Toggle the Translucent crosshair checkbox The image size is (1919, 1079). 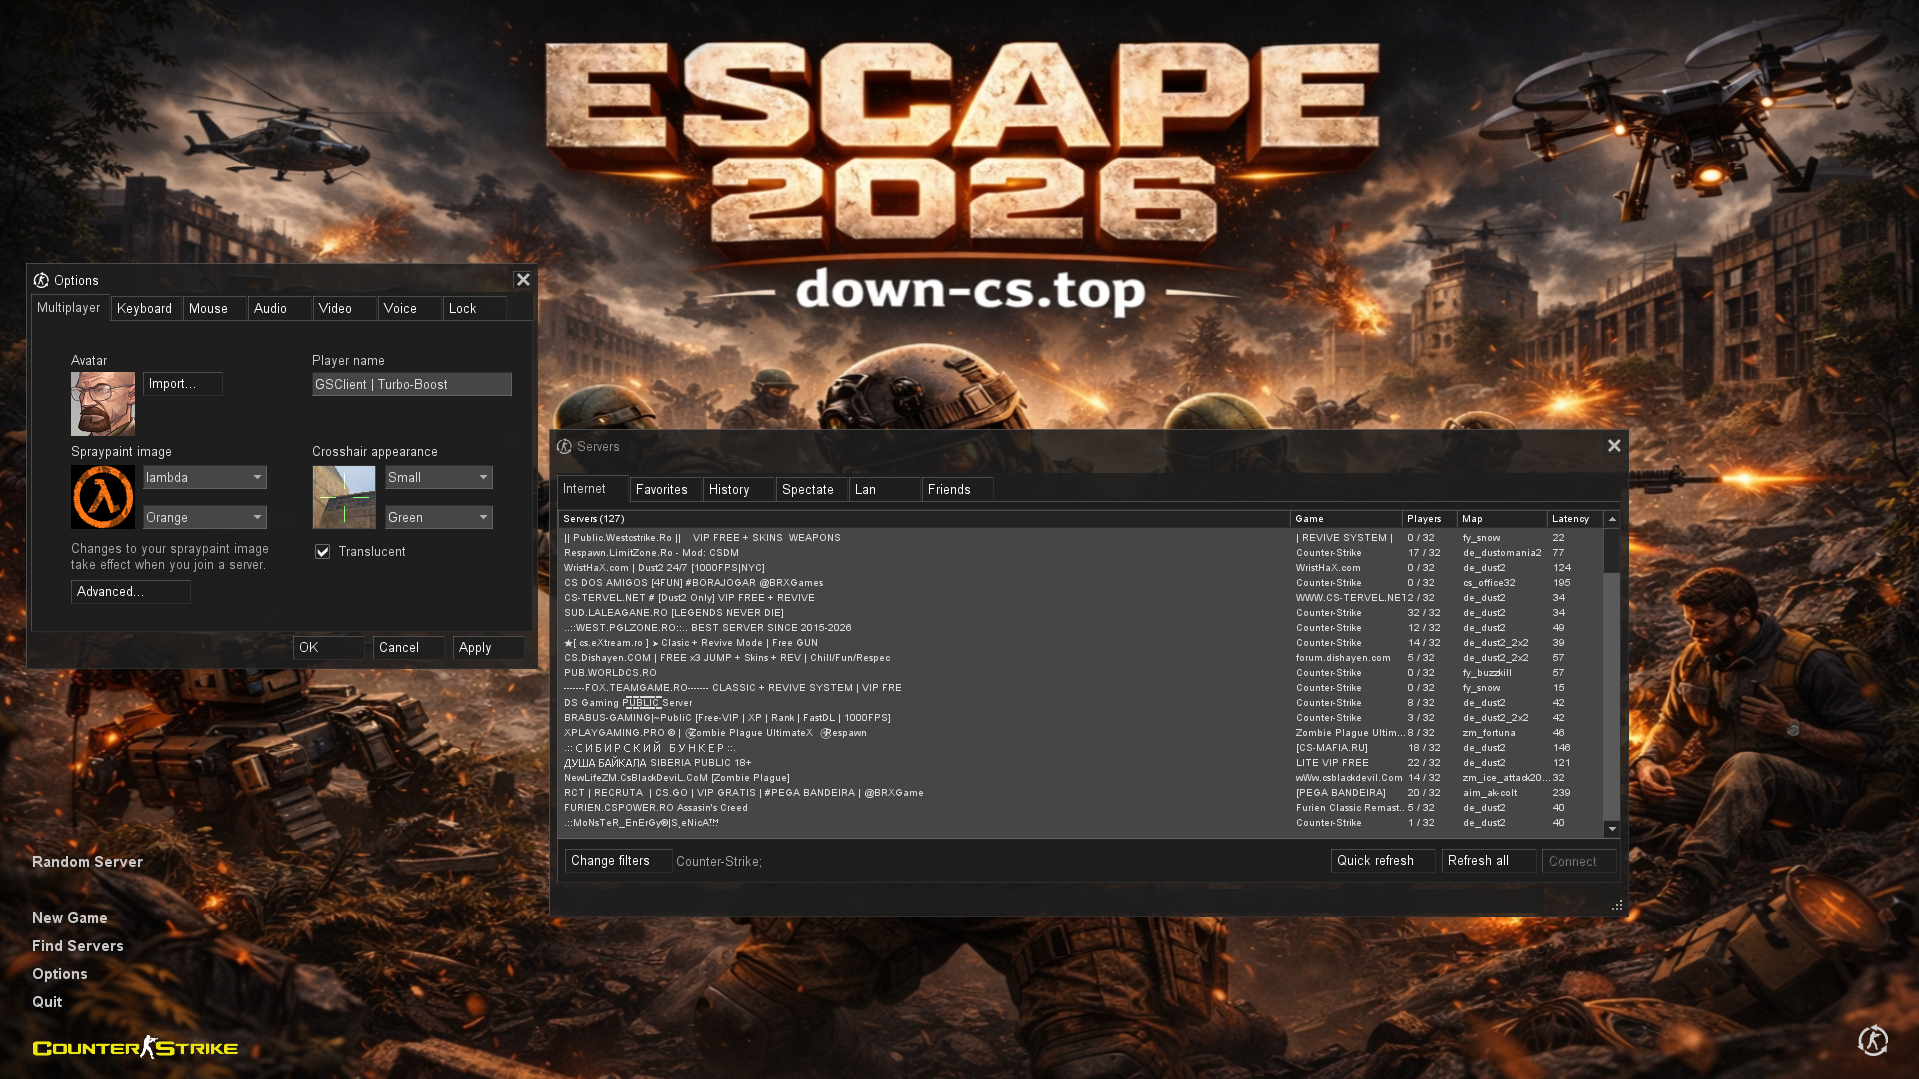(x=322, y=551)
